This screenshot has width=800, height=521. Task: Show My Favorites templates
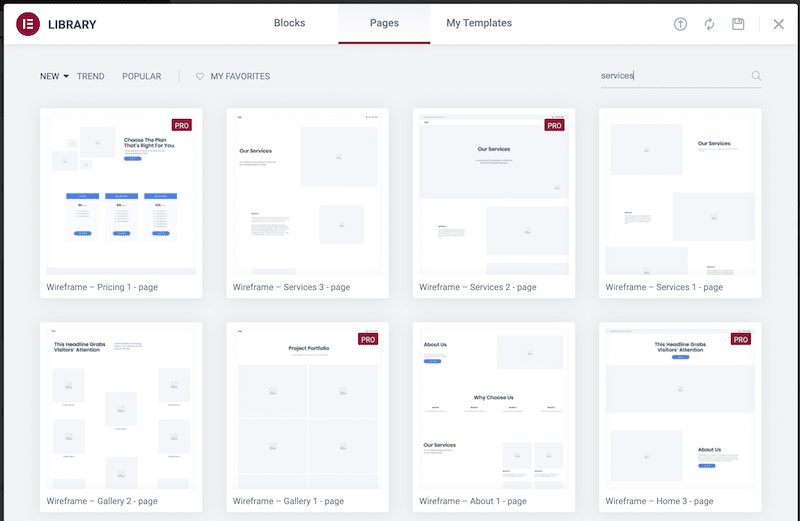coord(240,76)
